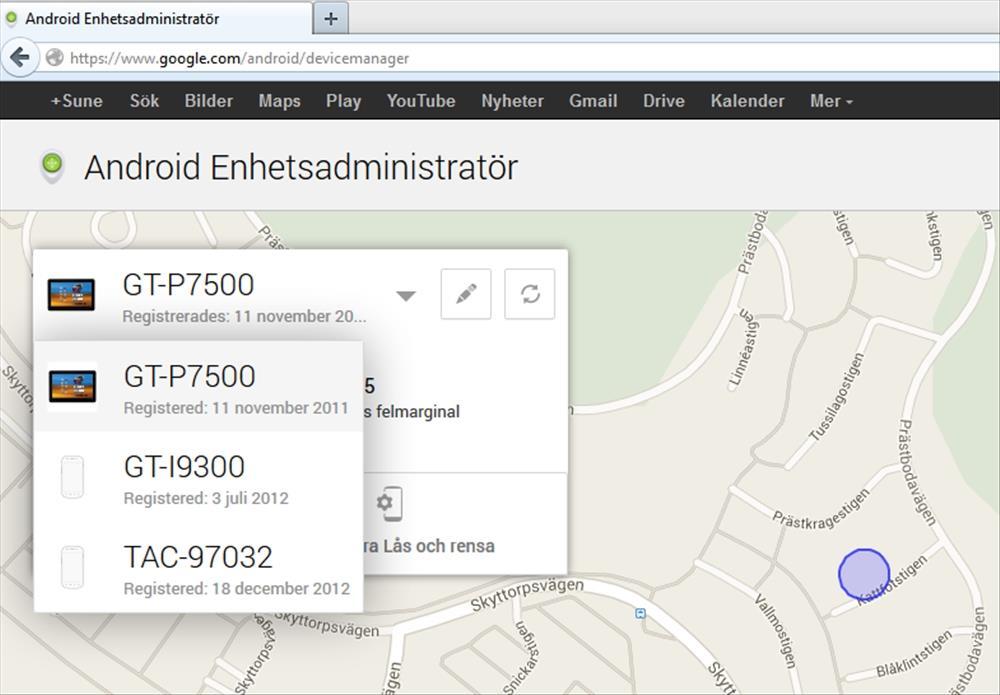Open Maps from Google bar

click(x=279, y=101)
